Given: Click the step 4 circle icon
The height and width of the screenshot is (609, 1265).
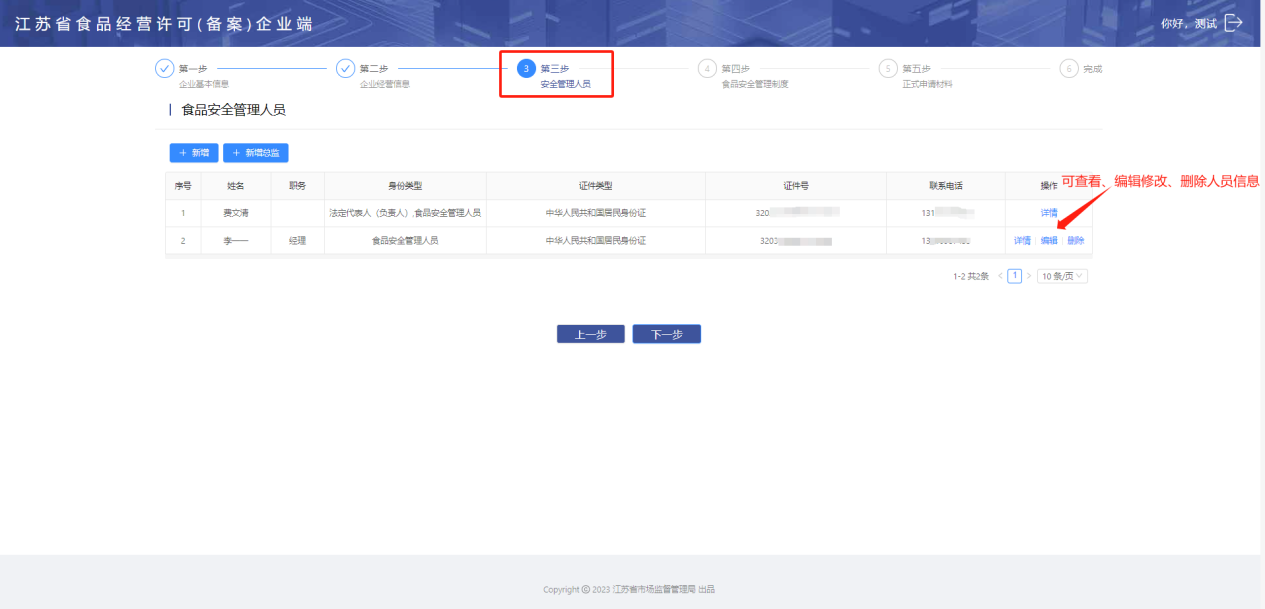Looking at the screenshot, I should coord(707,69).
